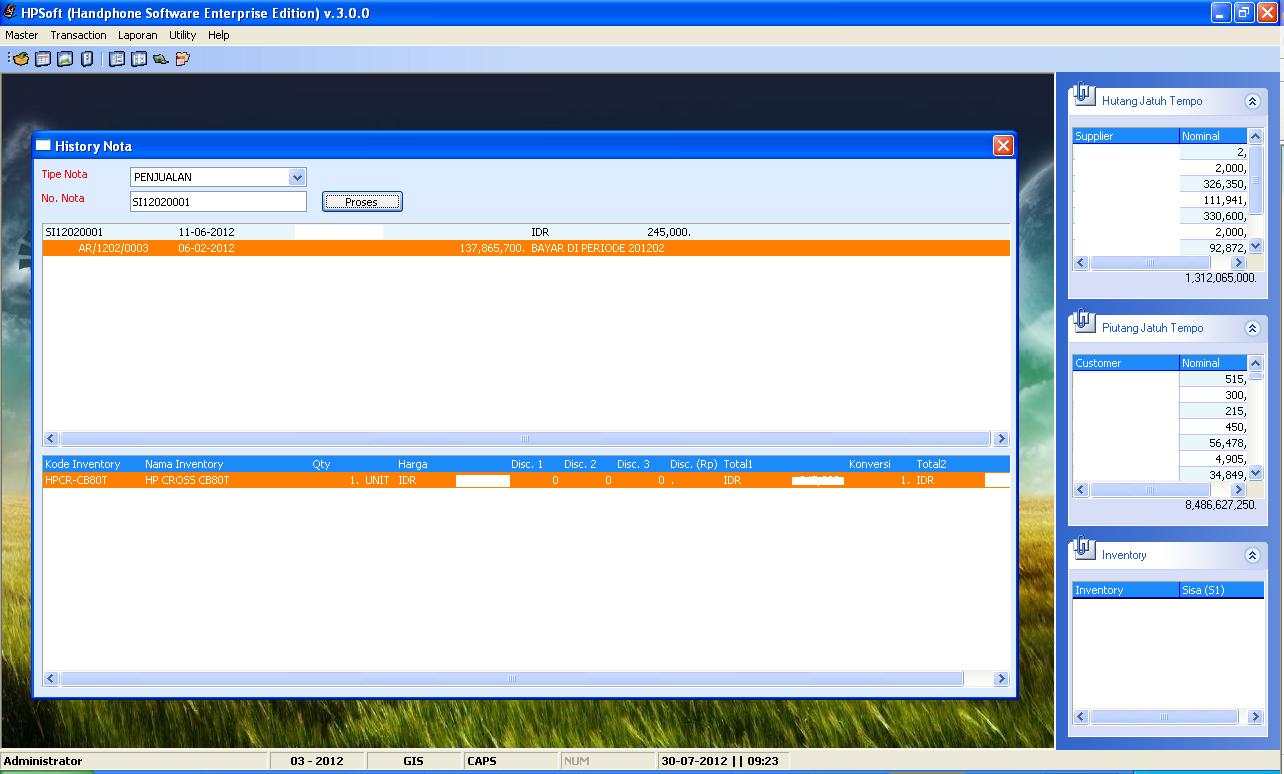This screenshot has height=774, width=1284.
Task: Click down arrow in Hutang list scrollbar
Action: coord(1256,246)
